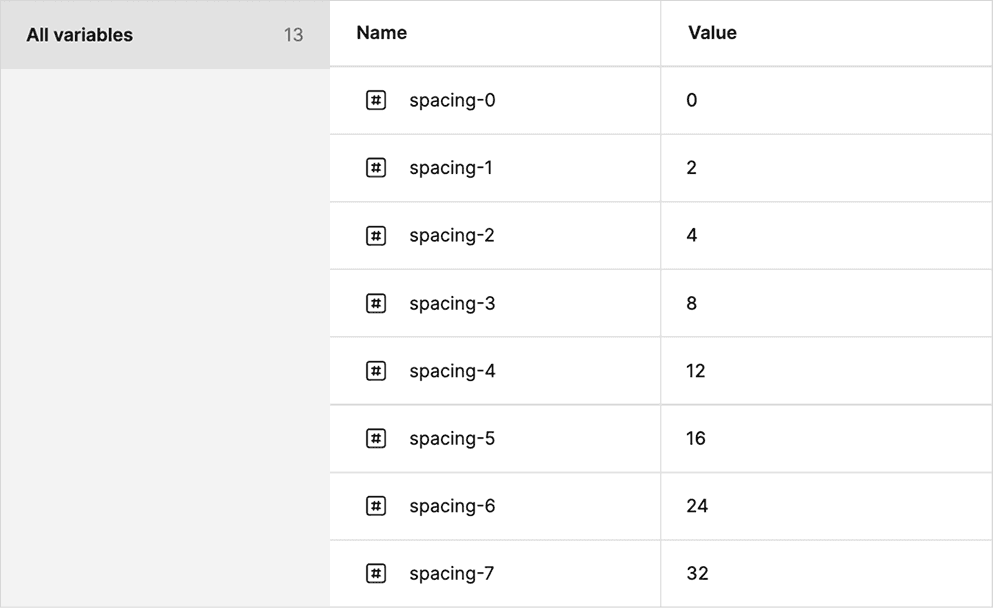
Task: Click the spacing-4 value cell showing 12
Action: pyautogui.click(x=826, y=370)
